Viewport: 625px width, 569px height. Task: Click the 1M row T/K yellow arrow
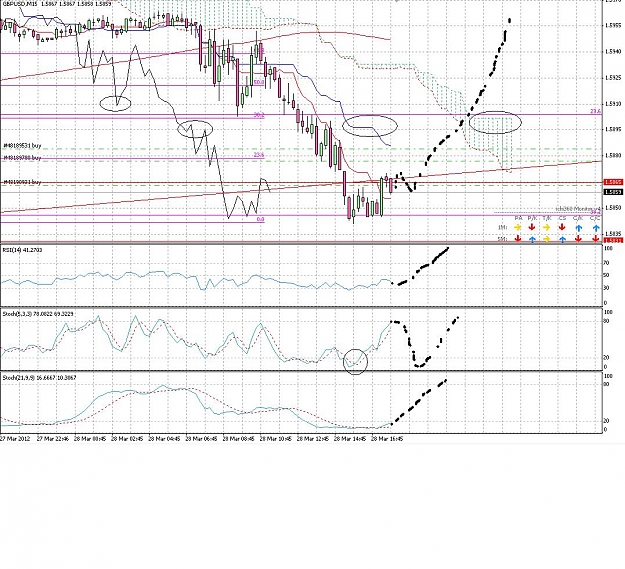coord(547,228)
